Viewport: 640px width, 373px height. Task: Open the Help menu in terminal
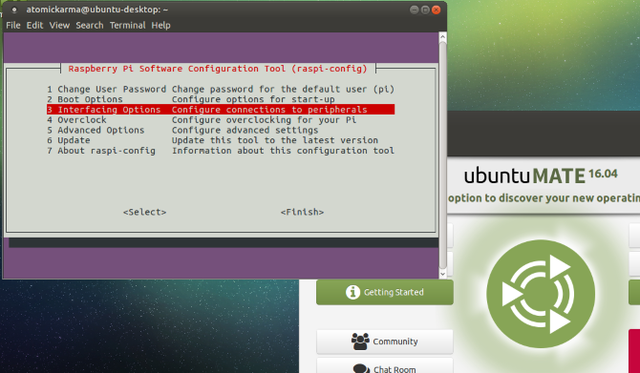161,25
